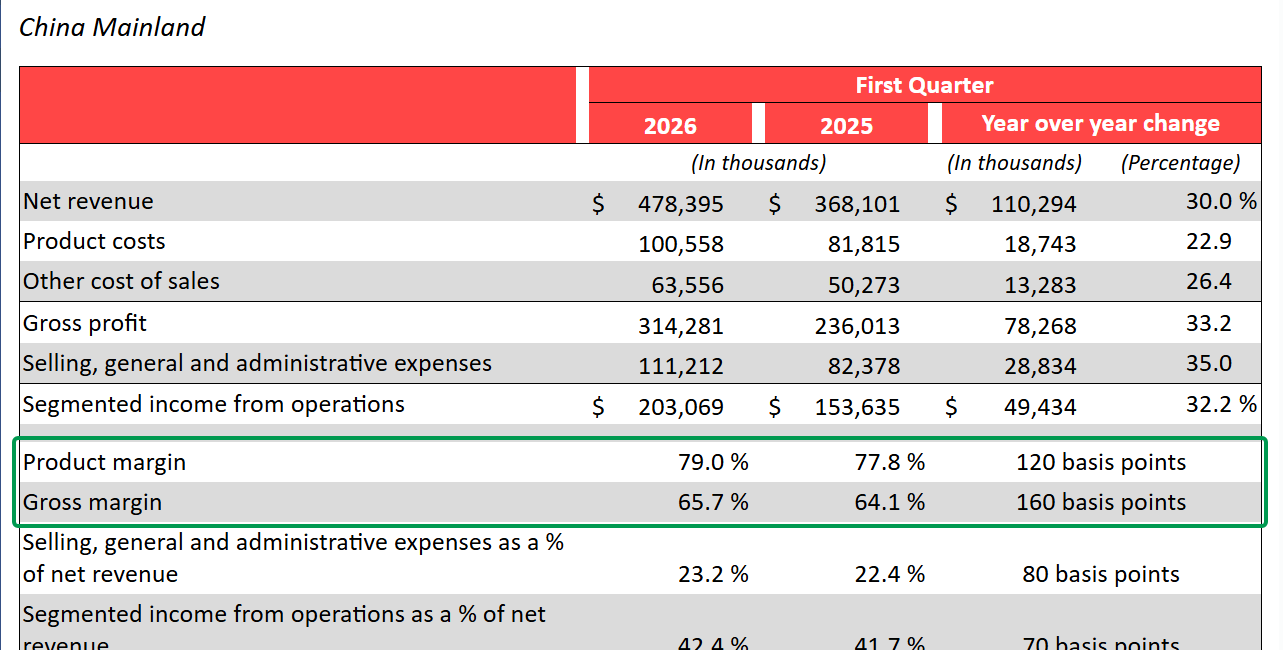Image resolution: width=1283 pixels, height=650 pixels.
Task: Click the '22.9' percentage cell
Action: (x=1208, y=241)
